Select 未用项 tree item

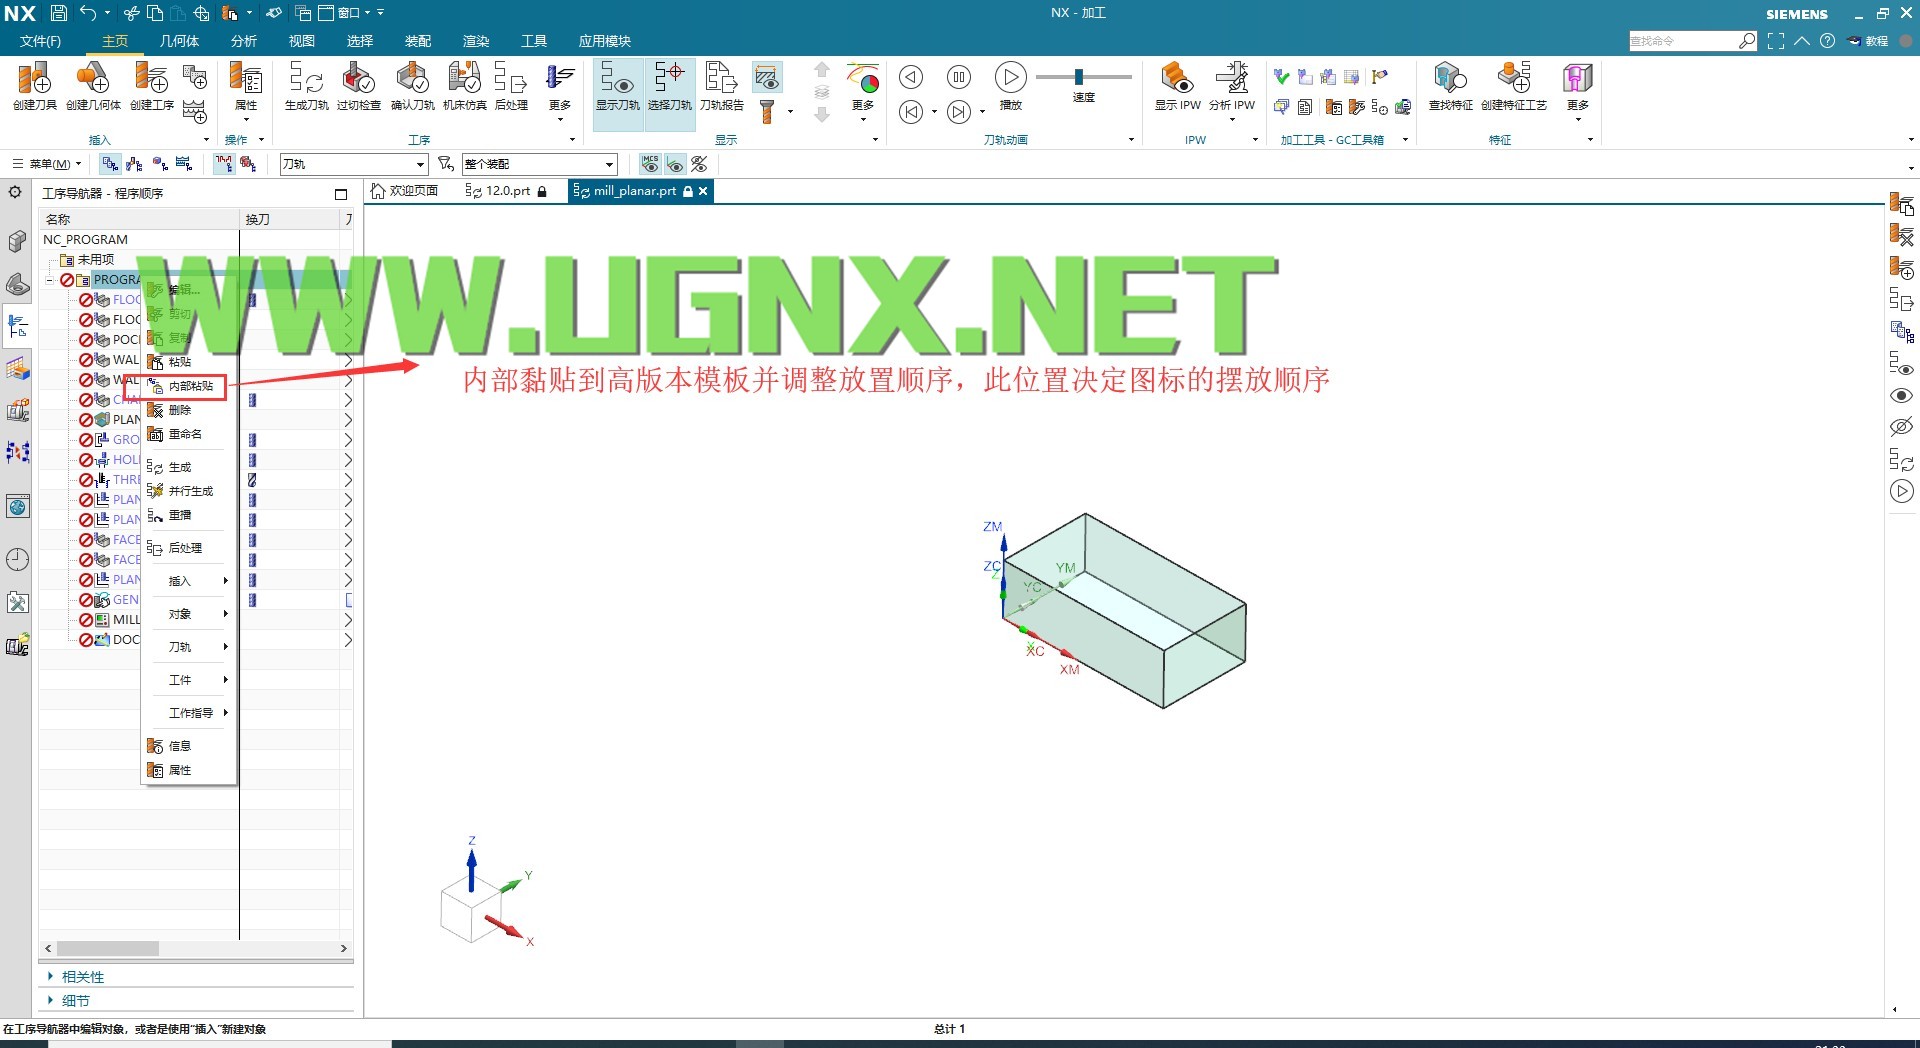(95, 260)
